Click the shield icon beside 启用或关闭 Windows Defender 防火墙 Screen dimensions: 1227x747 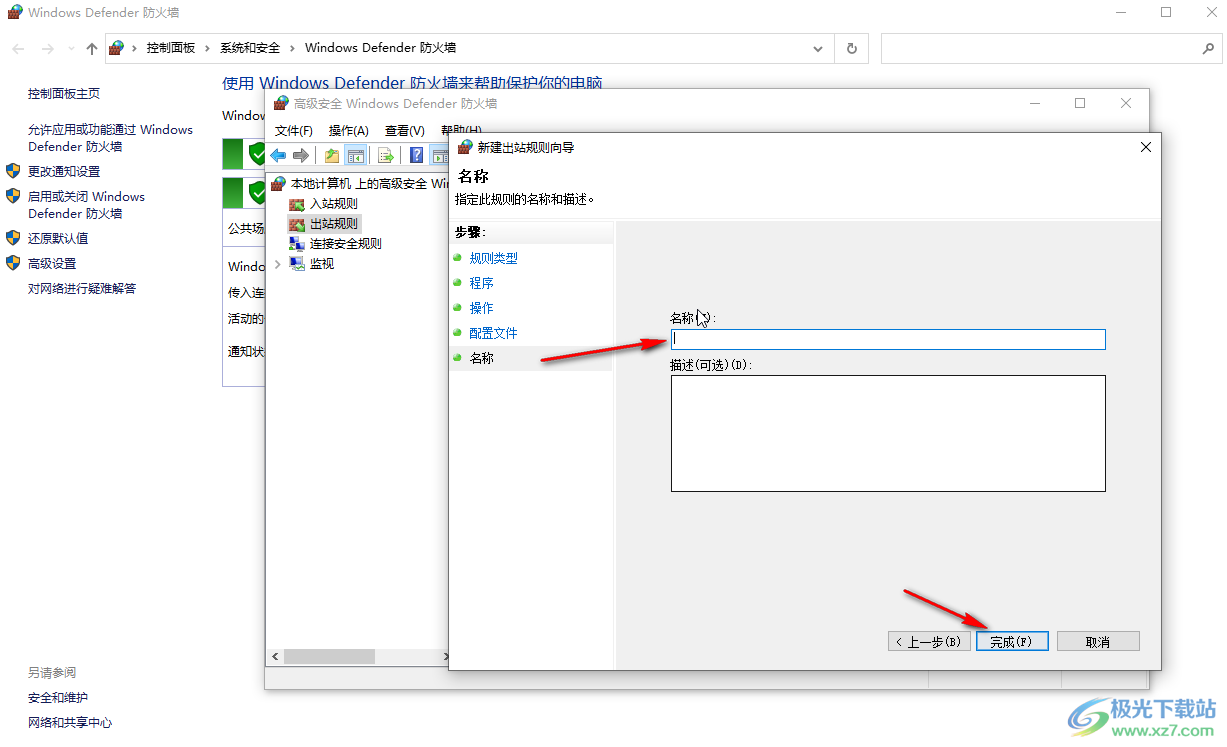coord(13,196)
